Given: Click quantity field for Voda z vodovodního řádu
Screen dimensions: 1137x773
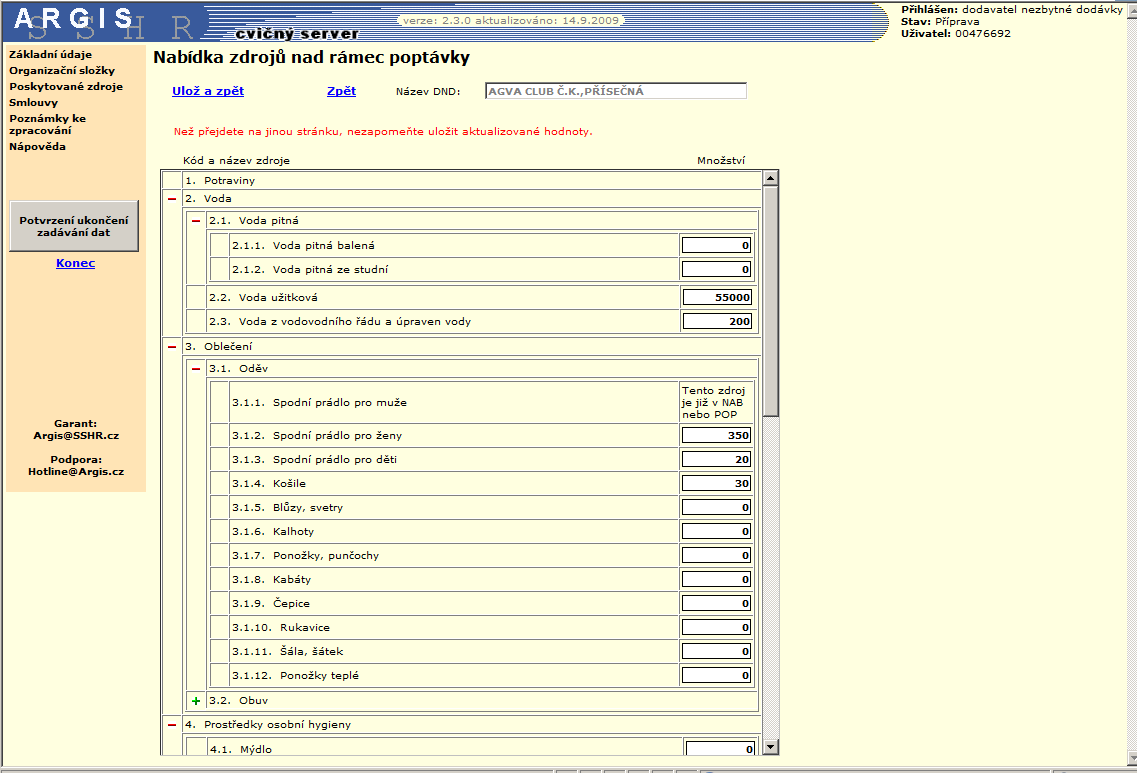Looking at the screenshot, I should tap(718, 321).
